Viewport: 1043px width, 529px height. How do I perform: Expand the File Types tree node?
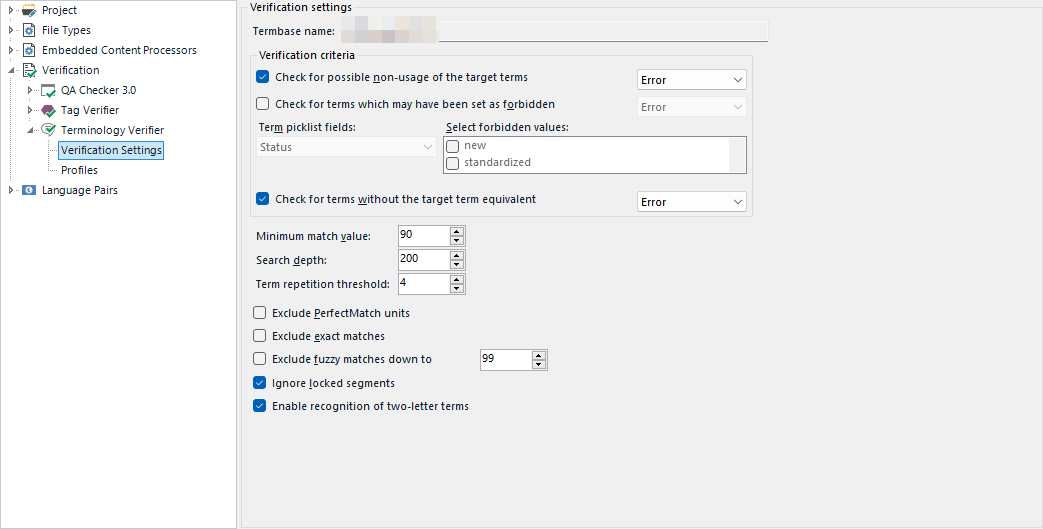pyautogui.click(x=11, y=31)
